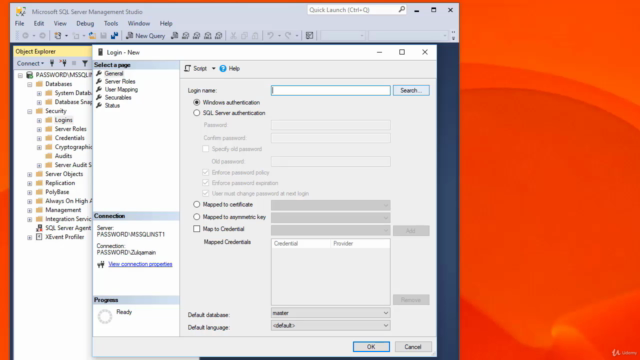Image resolution: width=640 pixels, height=360 pixels.
Task: Click the Login - New title bar icon
Action: point(100,52)
